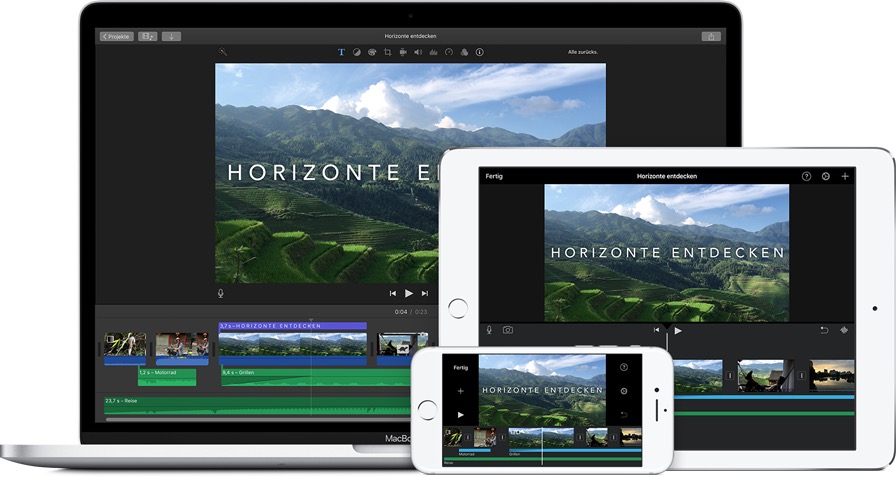This screenshot has height=477, width=896.
Task: Skip to next clip in Mac viewer
Action: pyautogui.click(x=425, y=294)
